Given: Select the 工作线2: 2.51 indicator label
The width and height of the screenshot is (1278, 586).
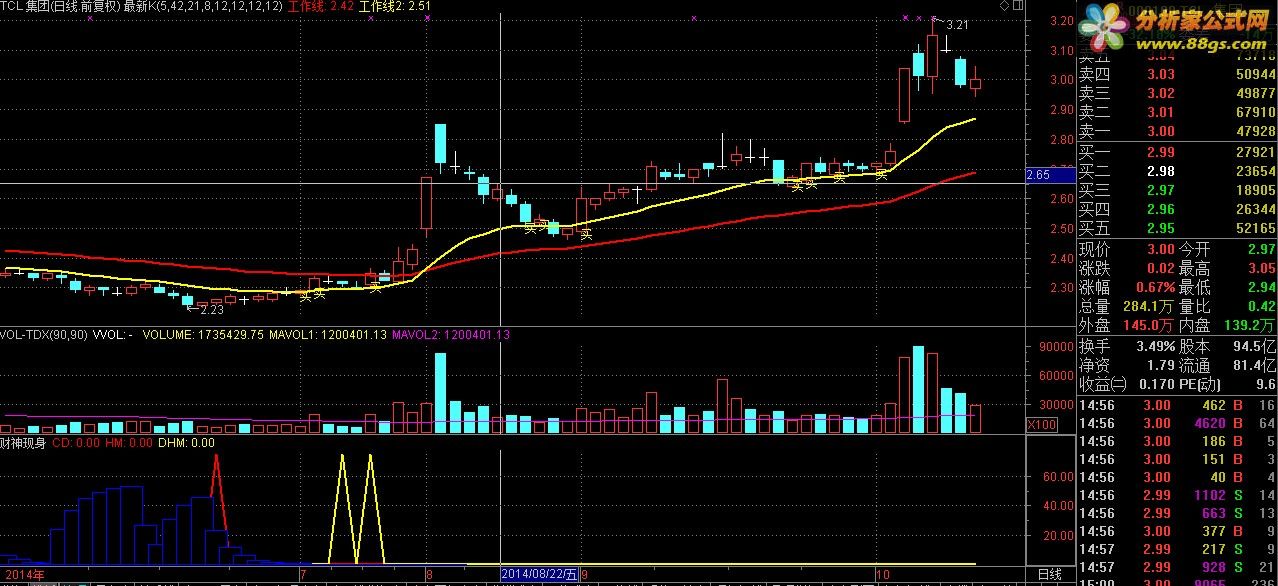Looking at the screenshot, I should click(x=395, y=6).
